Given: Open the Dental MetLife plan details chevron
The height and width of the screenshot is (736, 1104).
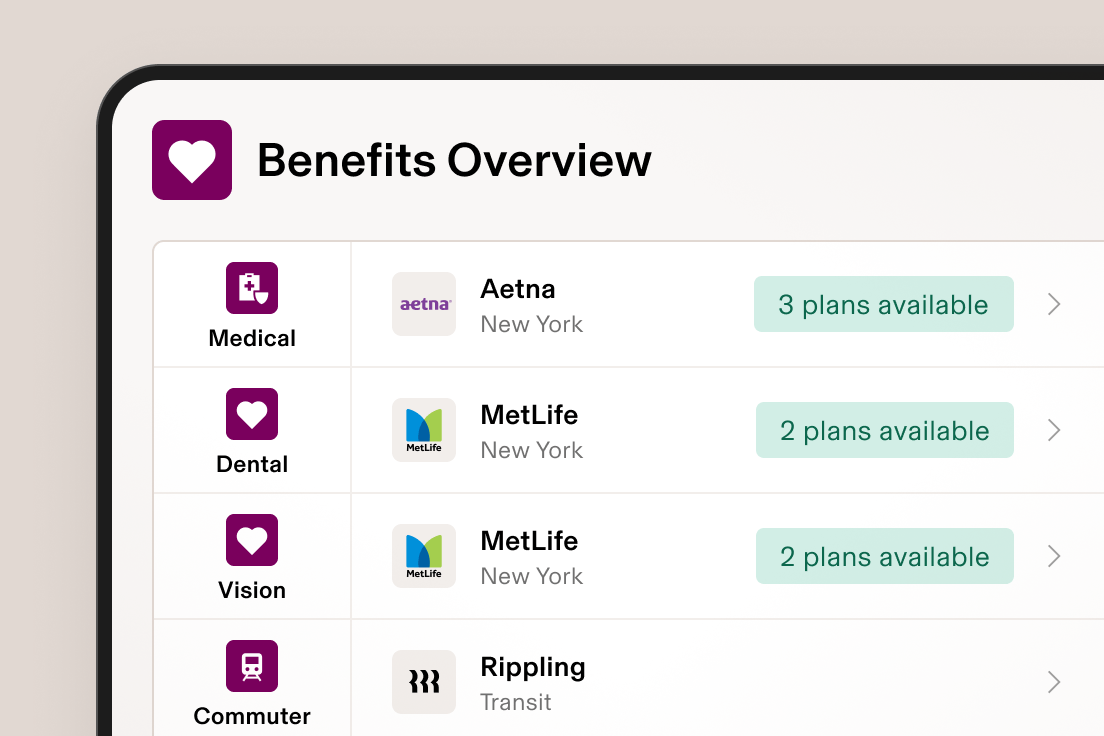Looking at the screenshot, I should coord(1053,430).
